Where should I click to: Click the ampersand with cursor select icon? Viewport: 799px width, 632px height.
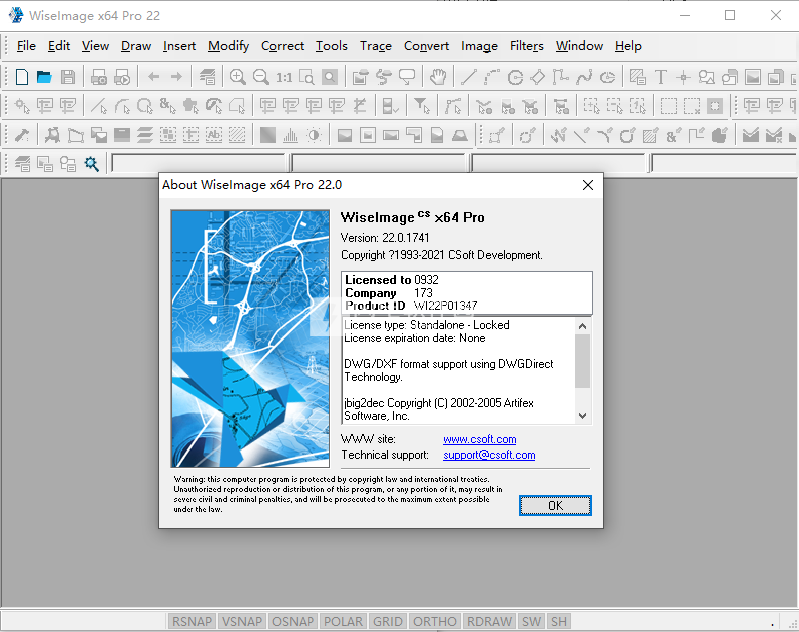click(x=167, y=106)
